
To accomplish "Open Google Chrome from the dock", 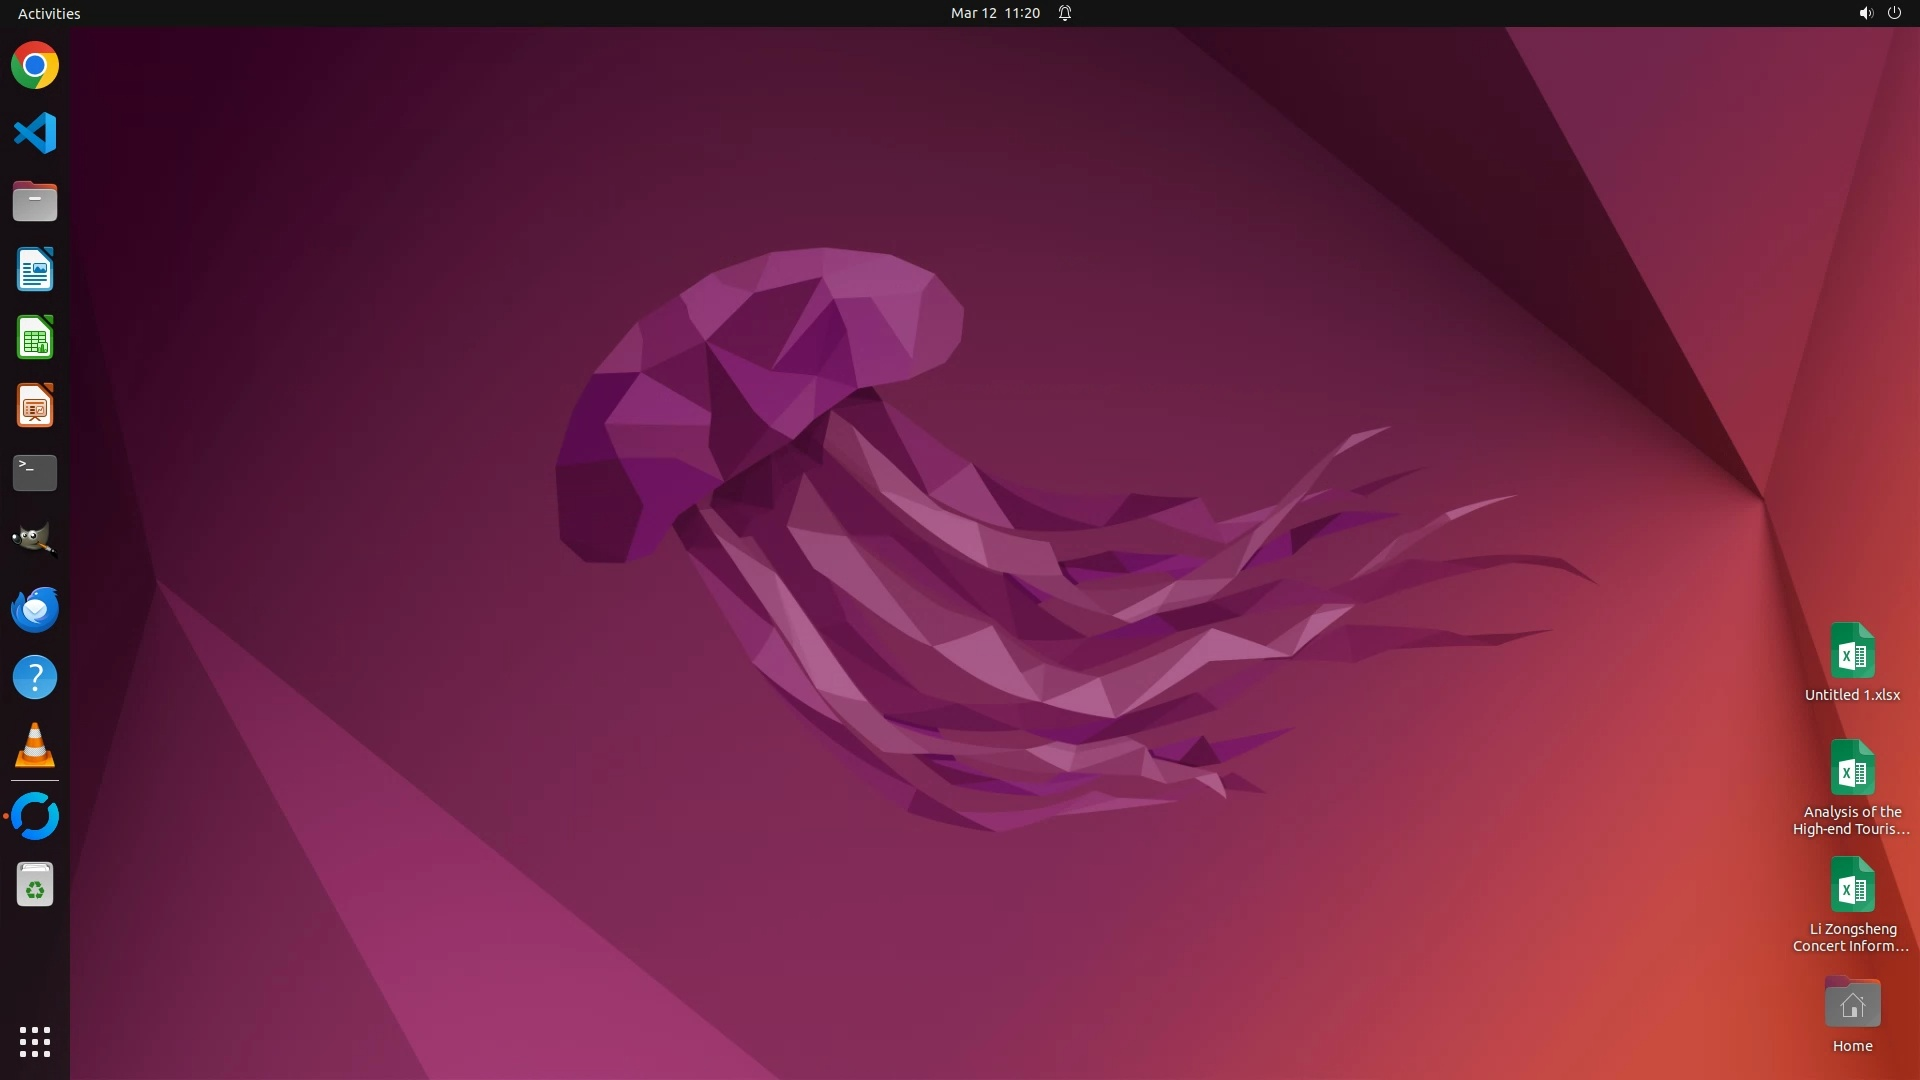I will point(35,66).
